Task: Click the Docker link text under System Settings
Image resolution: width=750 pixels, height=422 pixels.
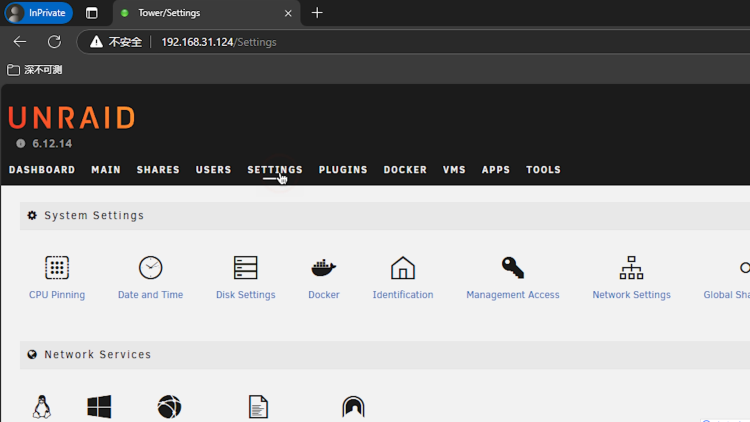Action: click(x=324, y=295)
